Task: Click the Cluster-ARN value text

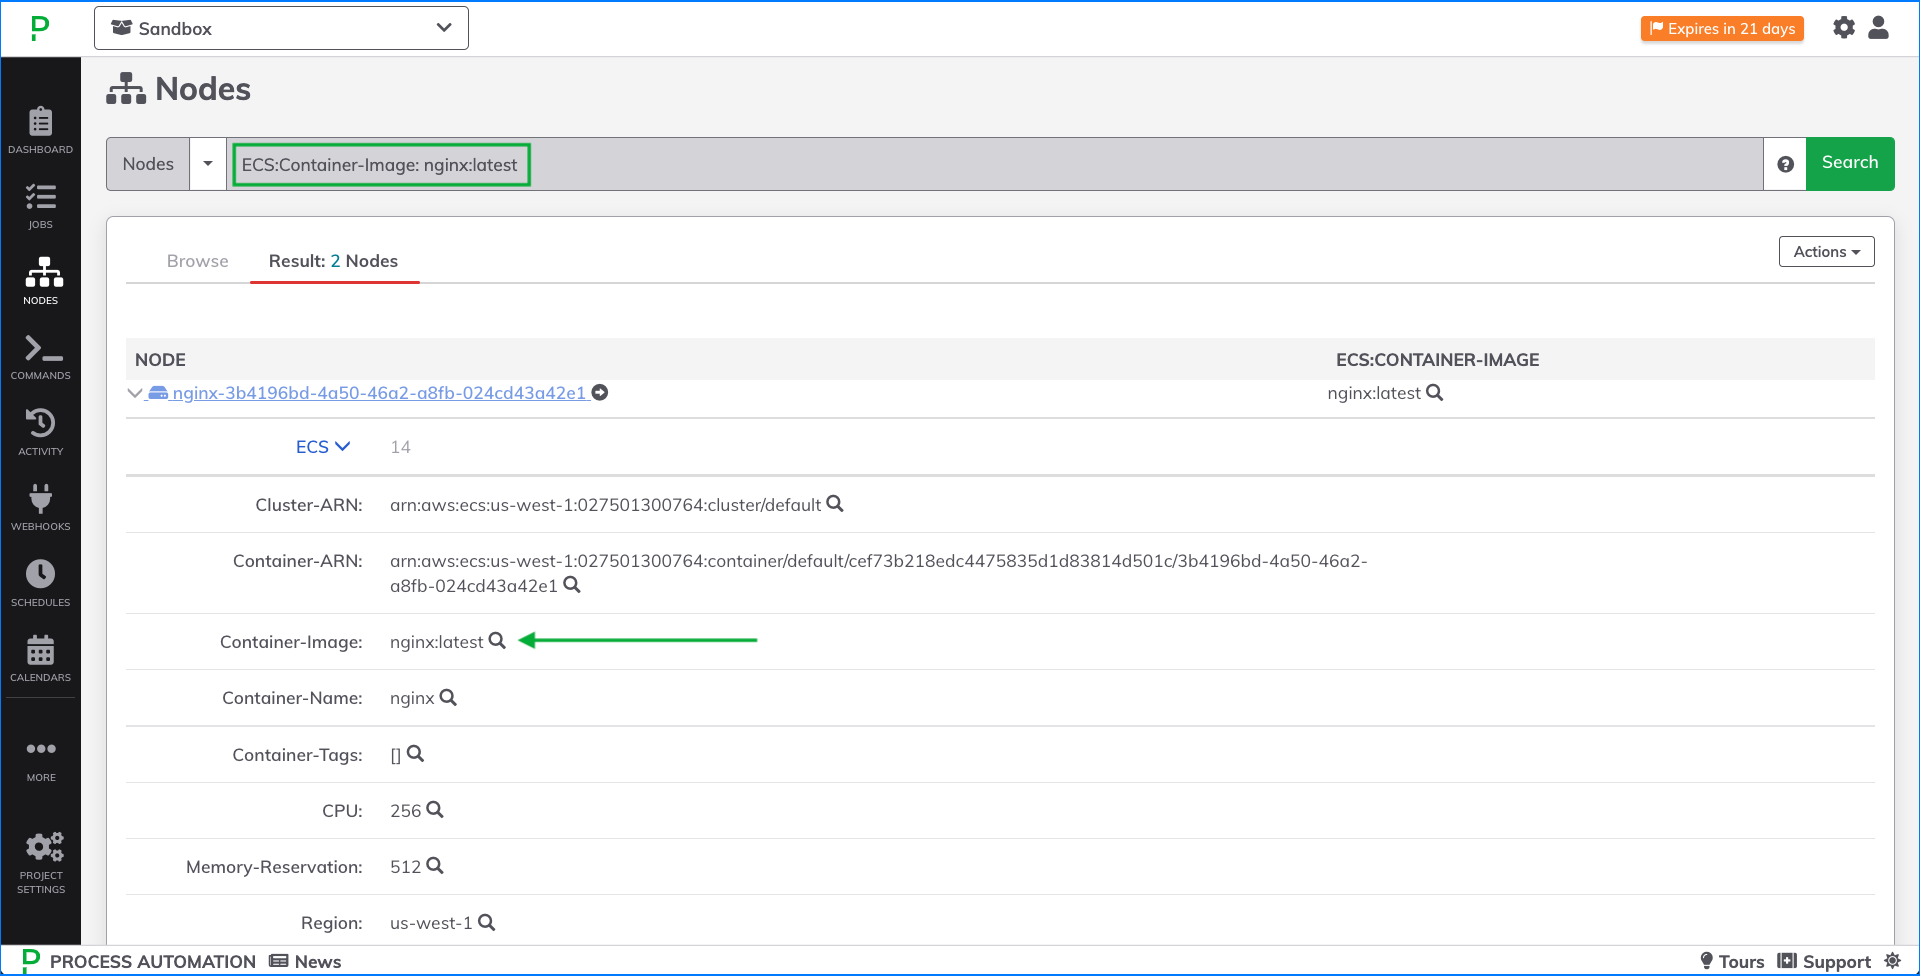Action: tap(605, 505)
